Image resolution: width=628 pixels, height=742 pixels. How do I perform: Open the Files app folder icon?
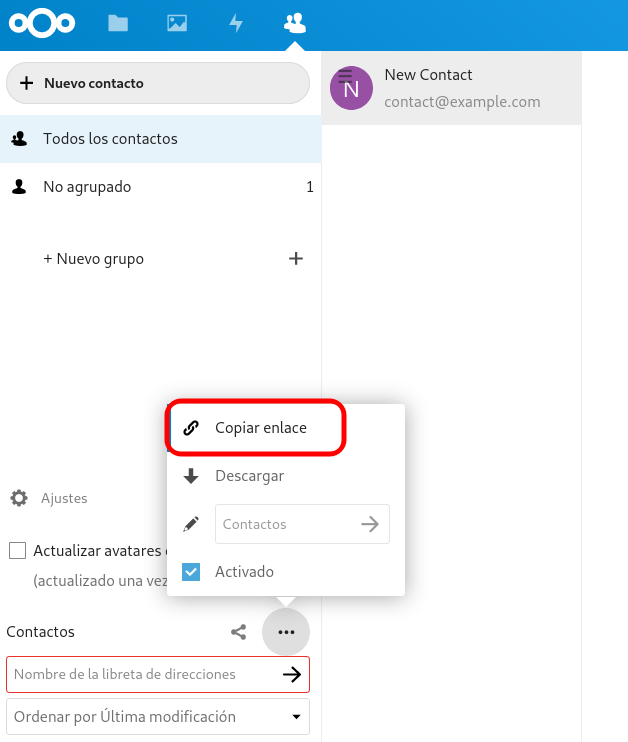click(x=118, y=23)
